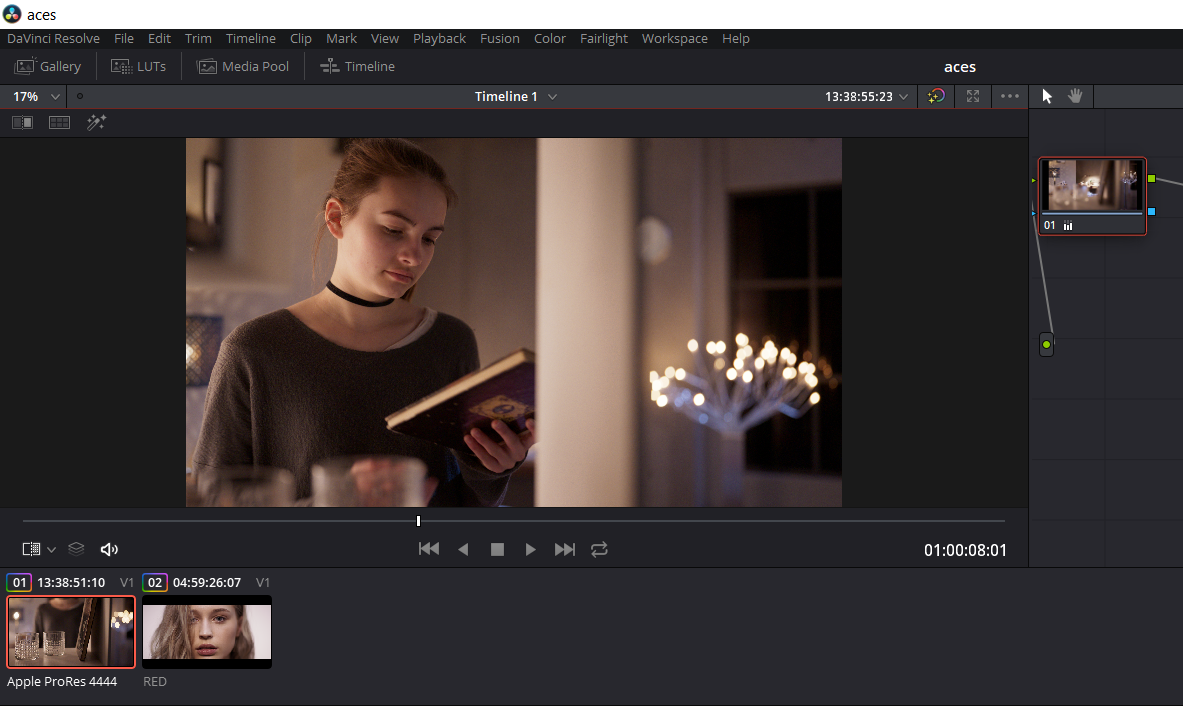The image size is (1183, 706).
Task: Select the hand pan tool
Action: [x=1075, y=96]
